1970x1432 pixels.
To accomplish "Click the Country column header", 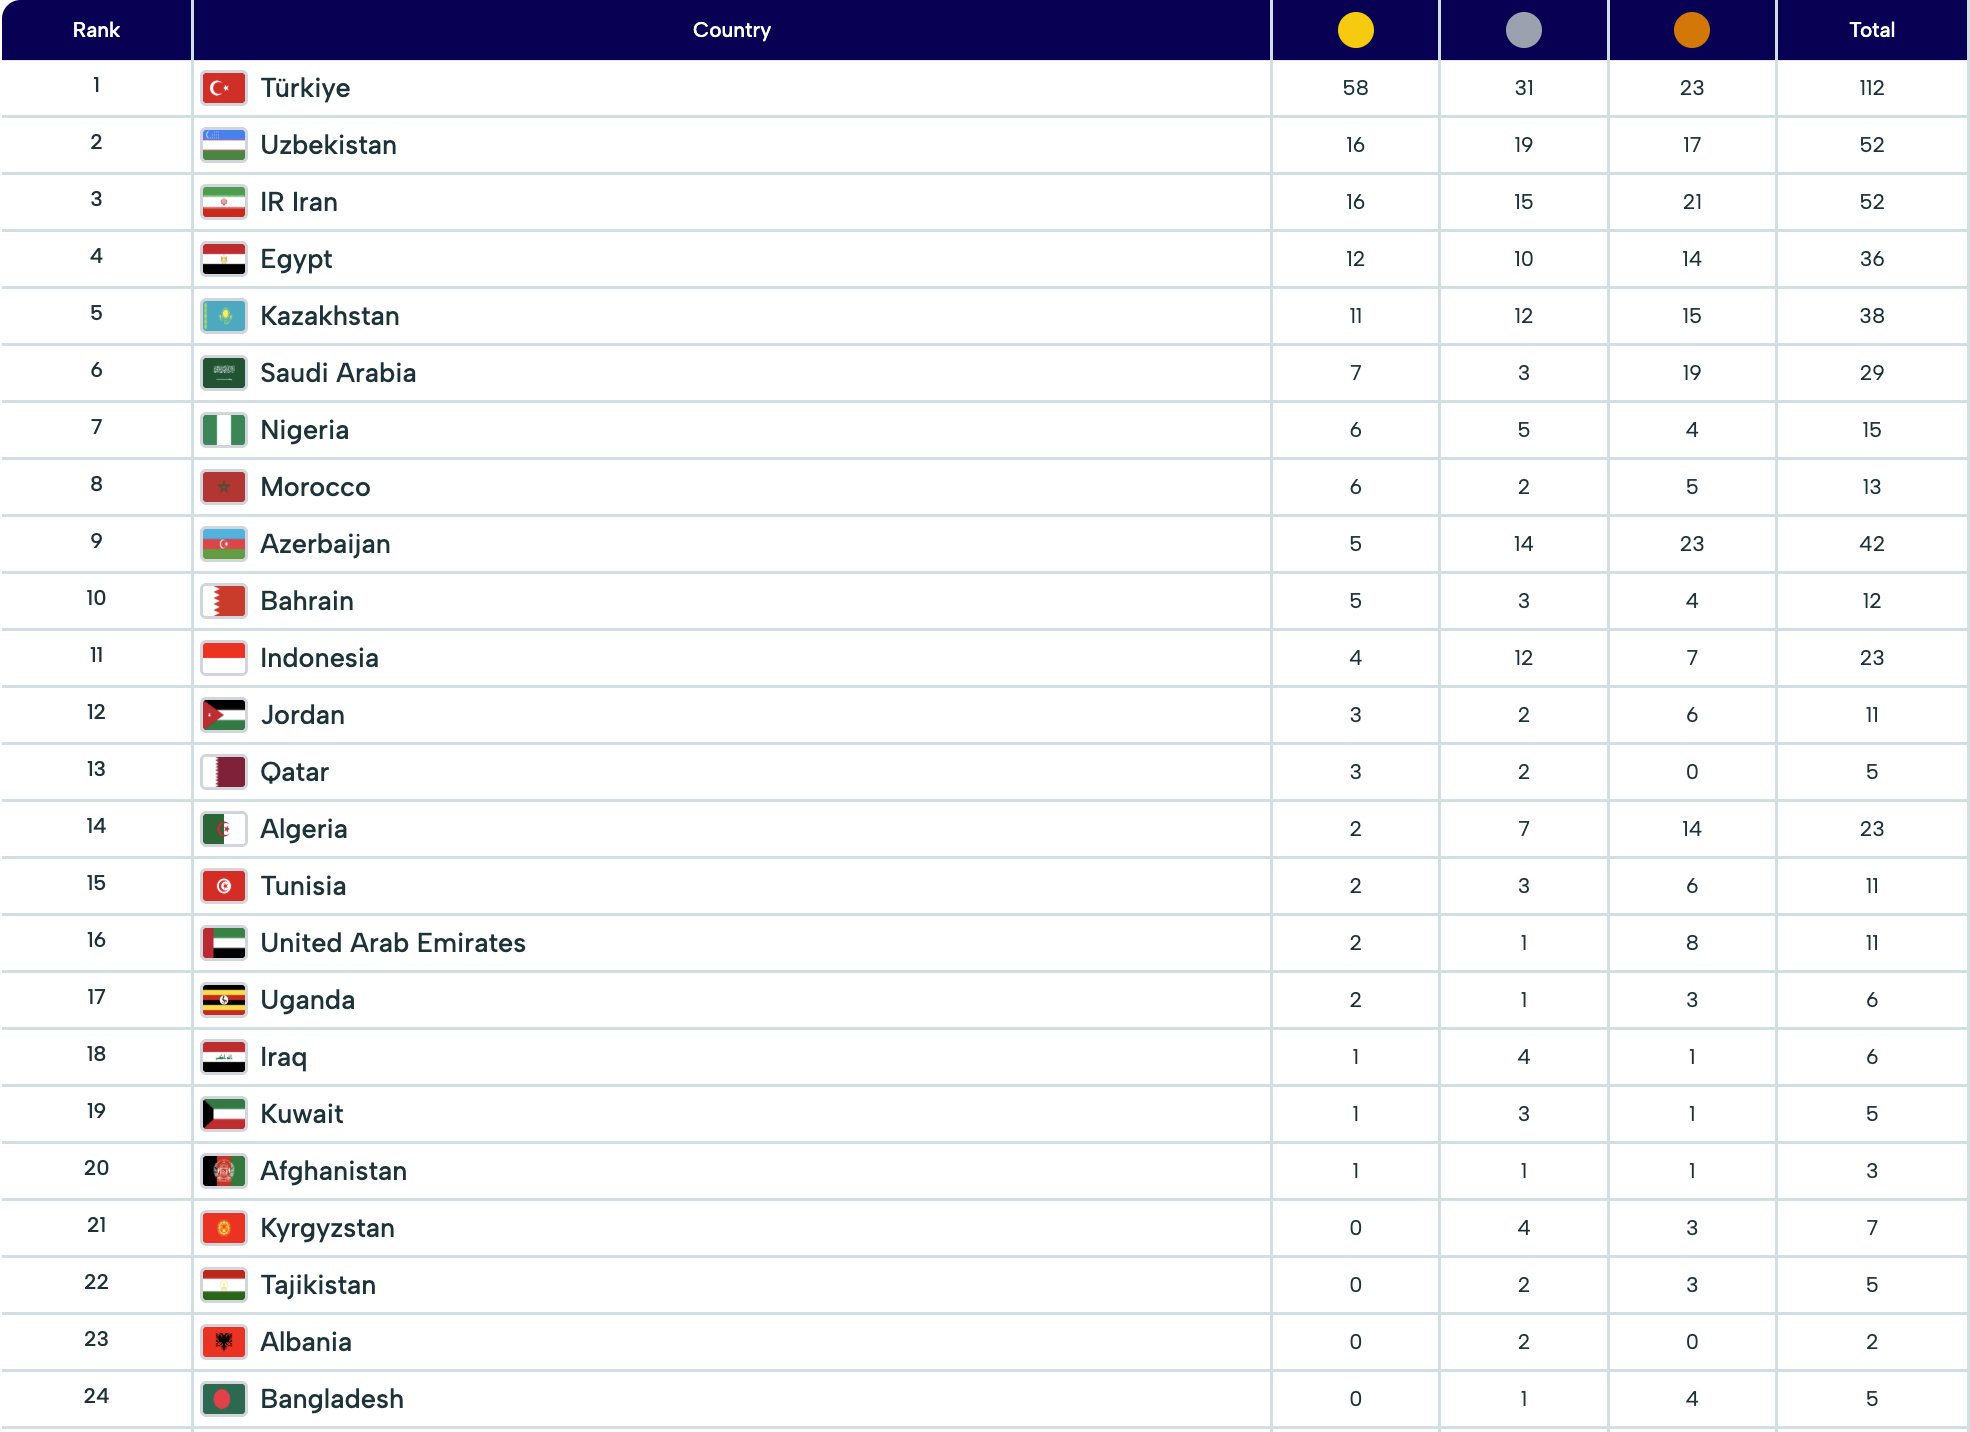I will point(731,30).
